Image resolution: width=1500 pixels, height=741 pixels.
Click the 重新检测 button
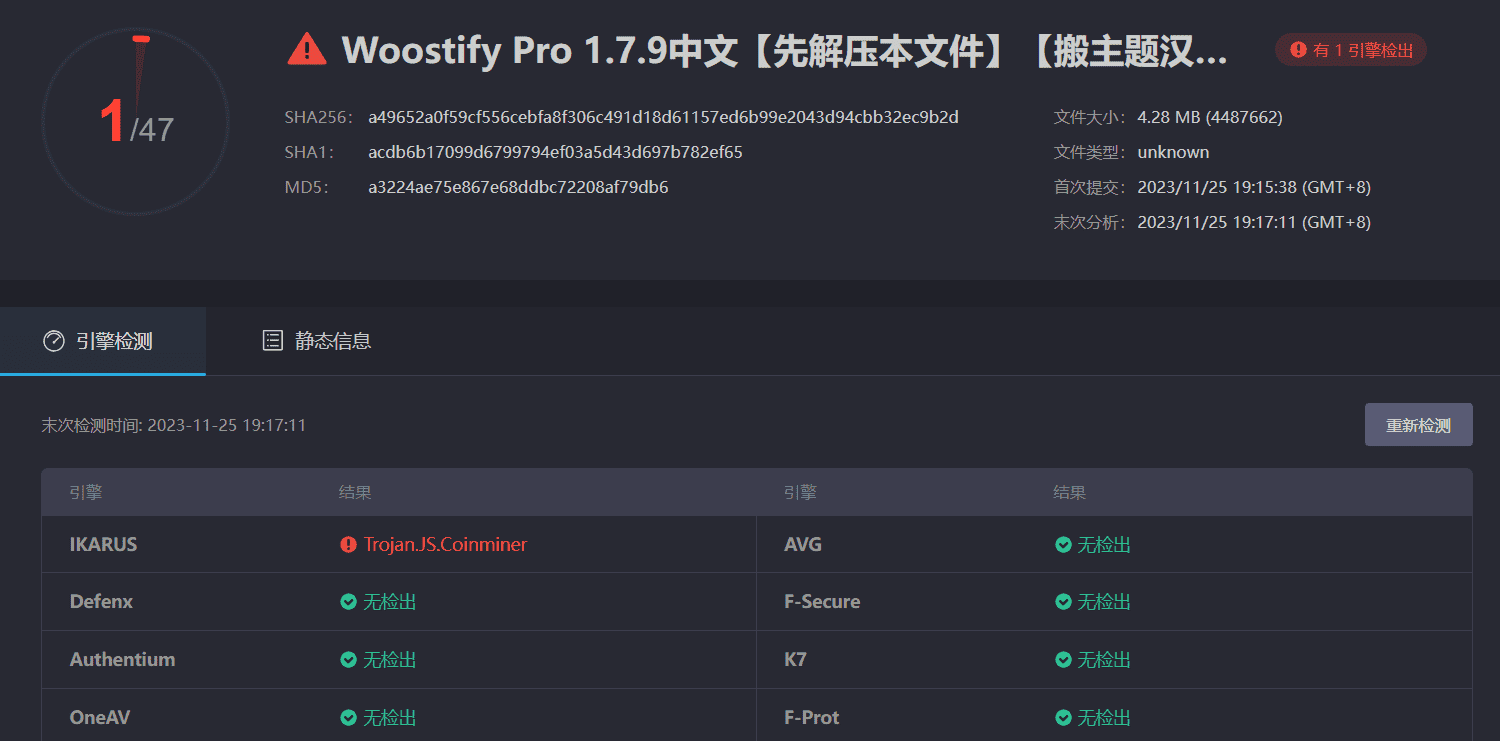(1418, 425)
